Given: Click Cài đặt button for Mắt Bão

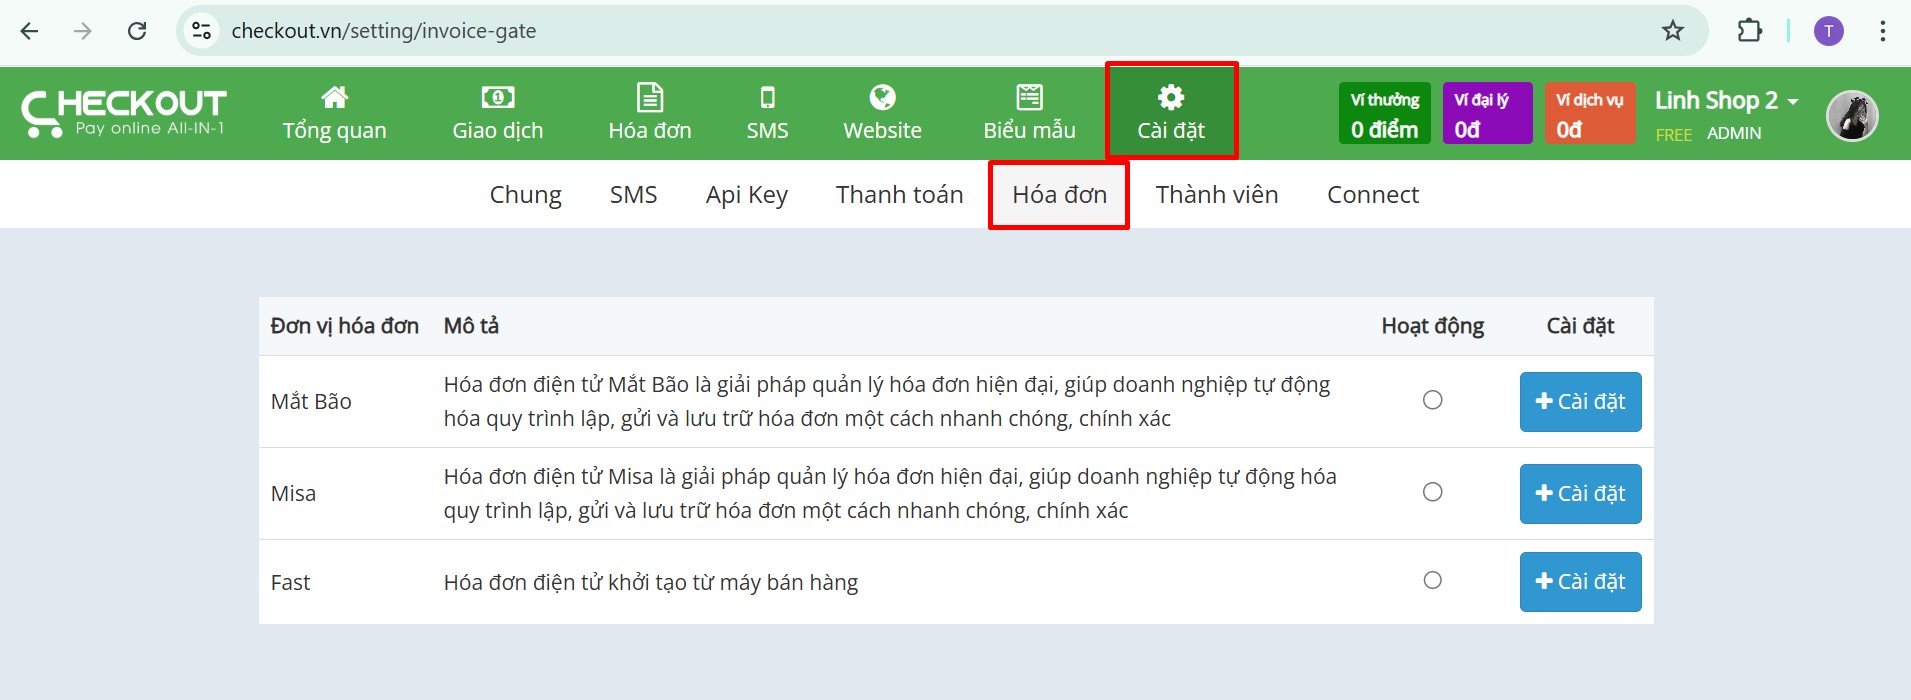Looking at the screenshot, I should coord(1580,402).
